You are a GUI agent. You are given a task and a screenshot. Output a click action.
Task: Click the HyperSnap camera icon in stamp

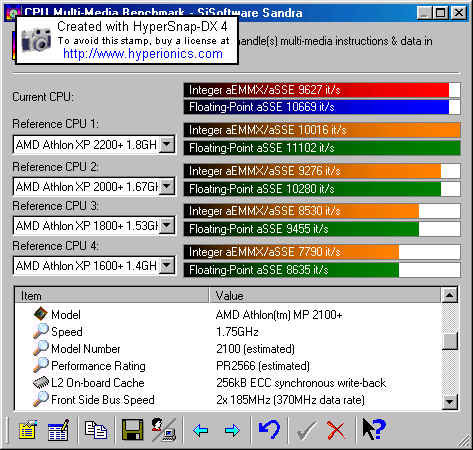pyautogui.click(x=36, y=40)
